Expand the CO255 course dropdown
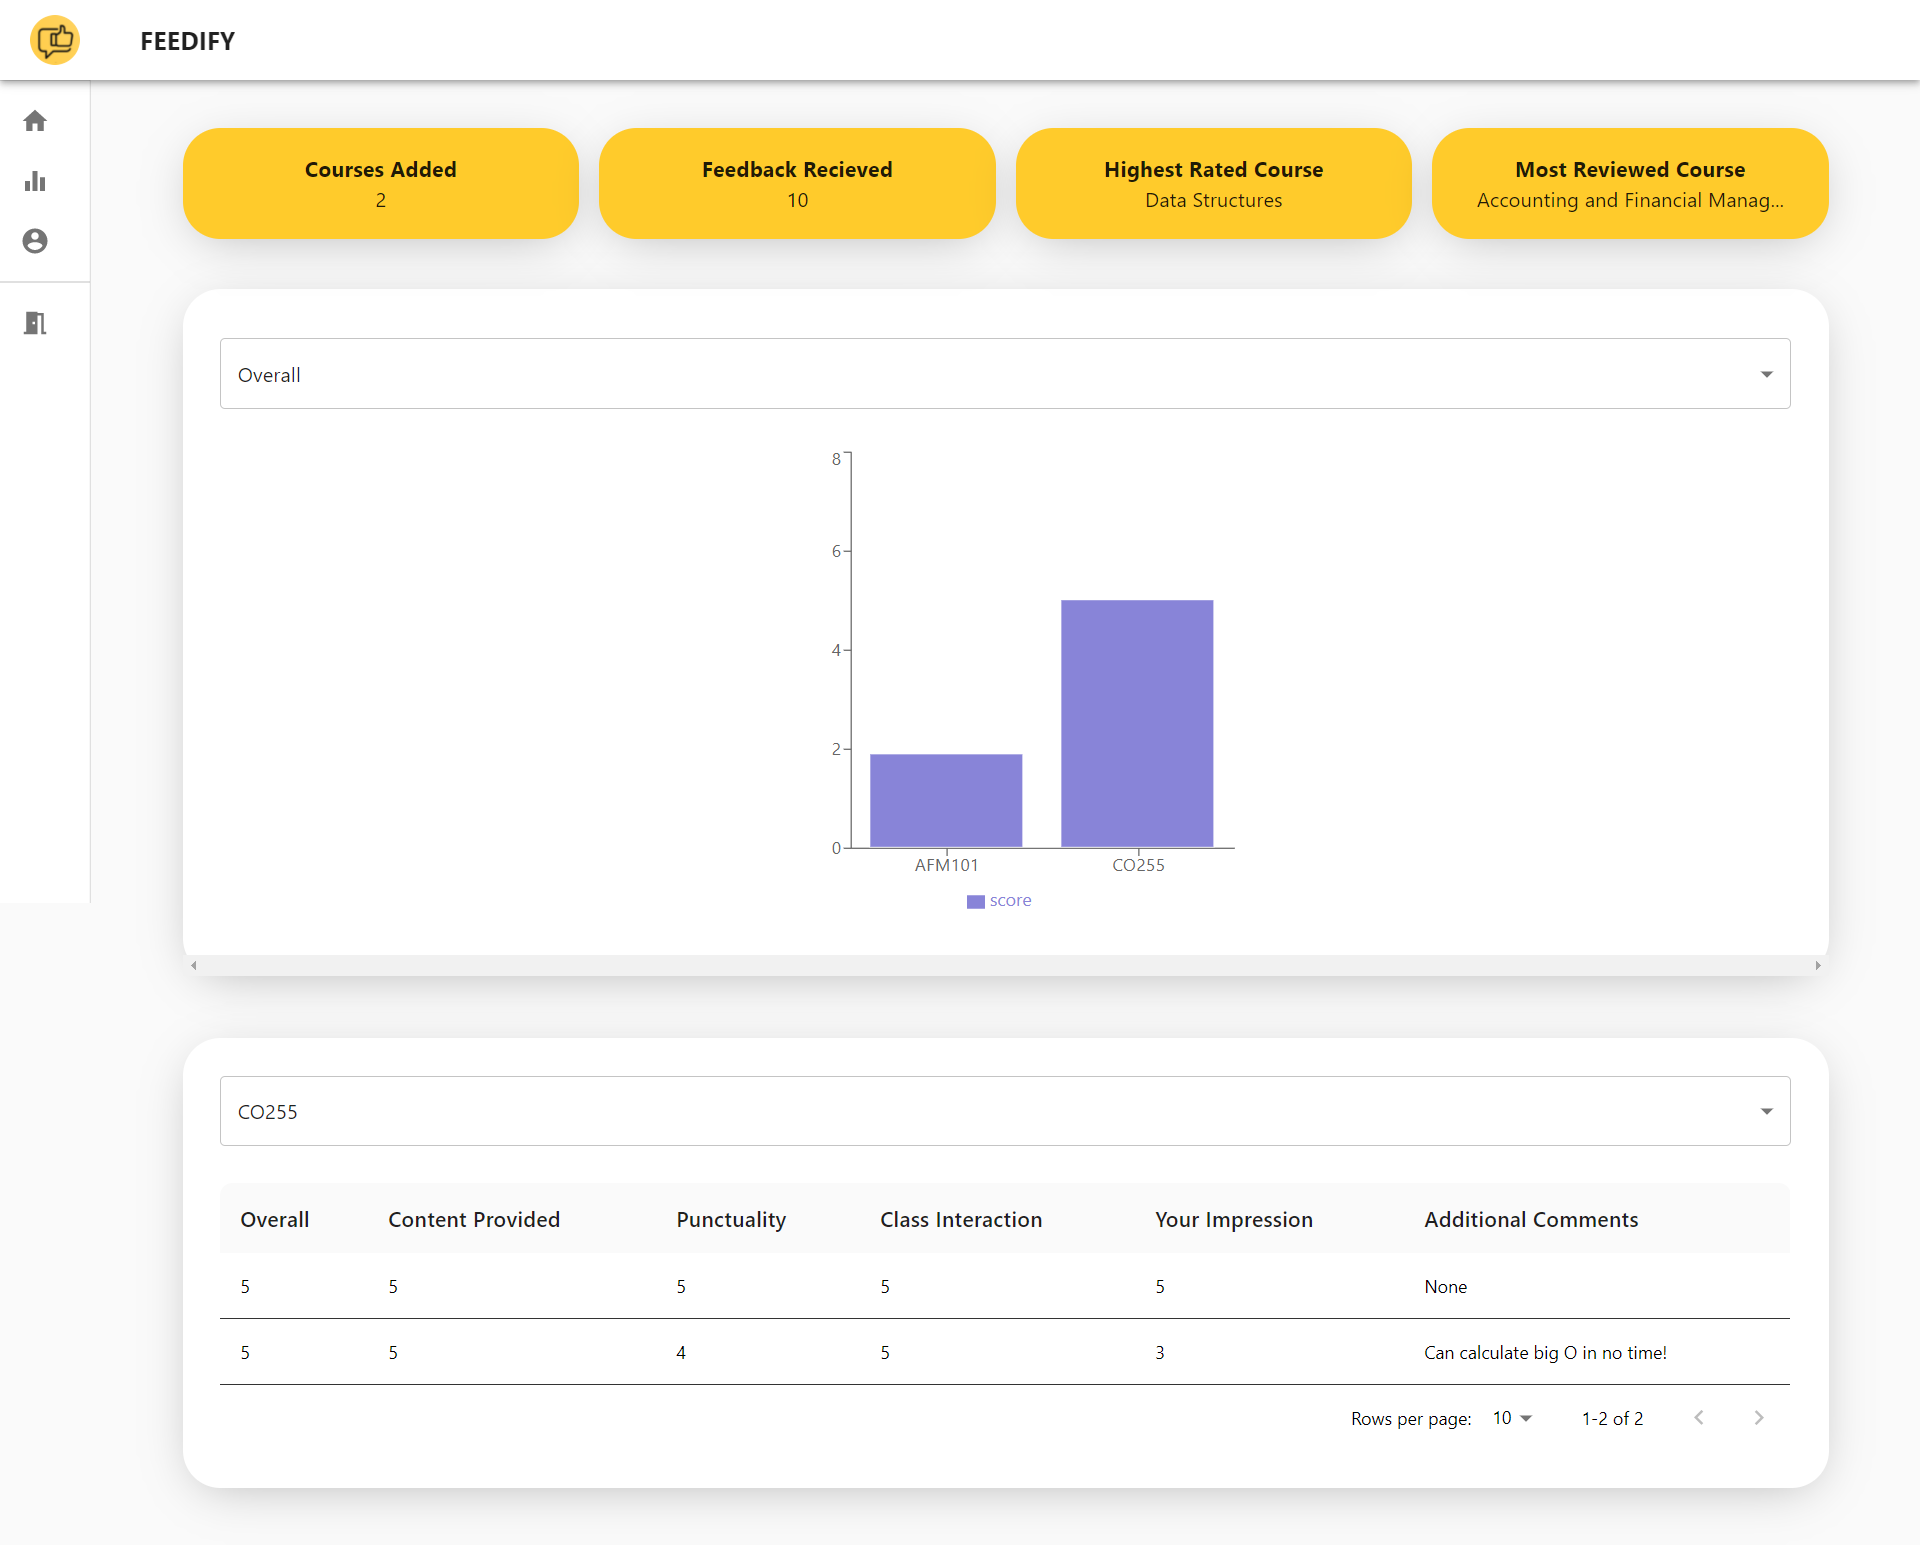 (1004, 1111)
